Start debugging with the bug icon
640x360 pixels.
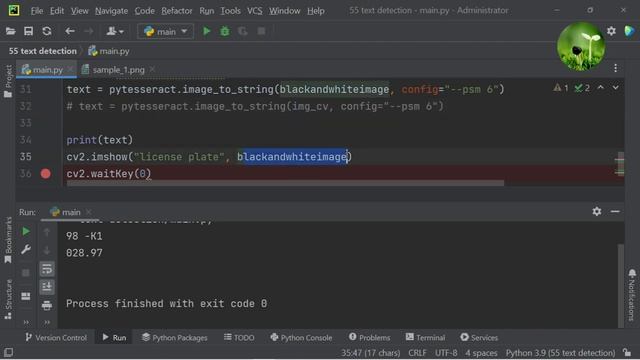224,31
